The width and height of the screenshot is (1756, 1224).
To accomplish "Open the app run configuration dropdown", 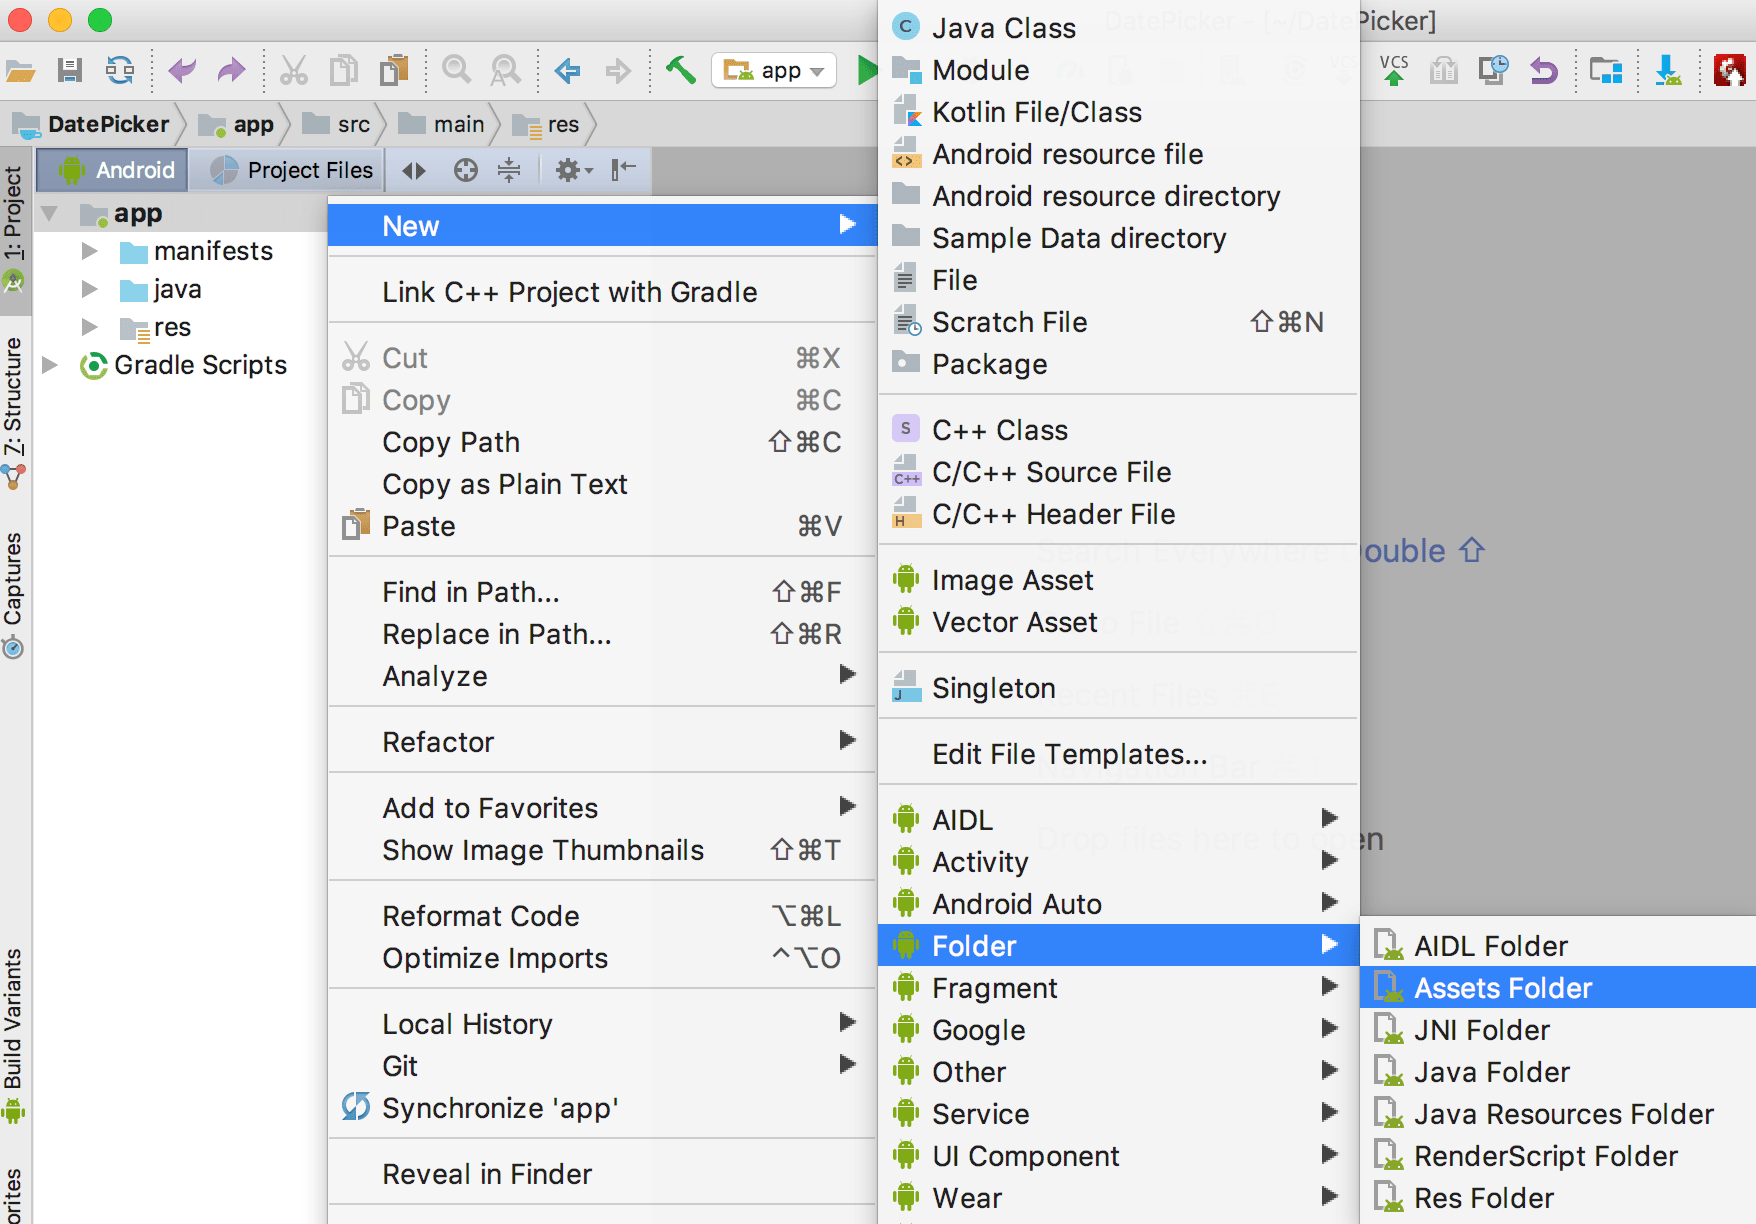I will pos(774,70).
